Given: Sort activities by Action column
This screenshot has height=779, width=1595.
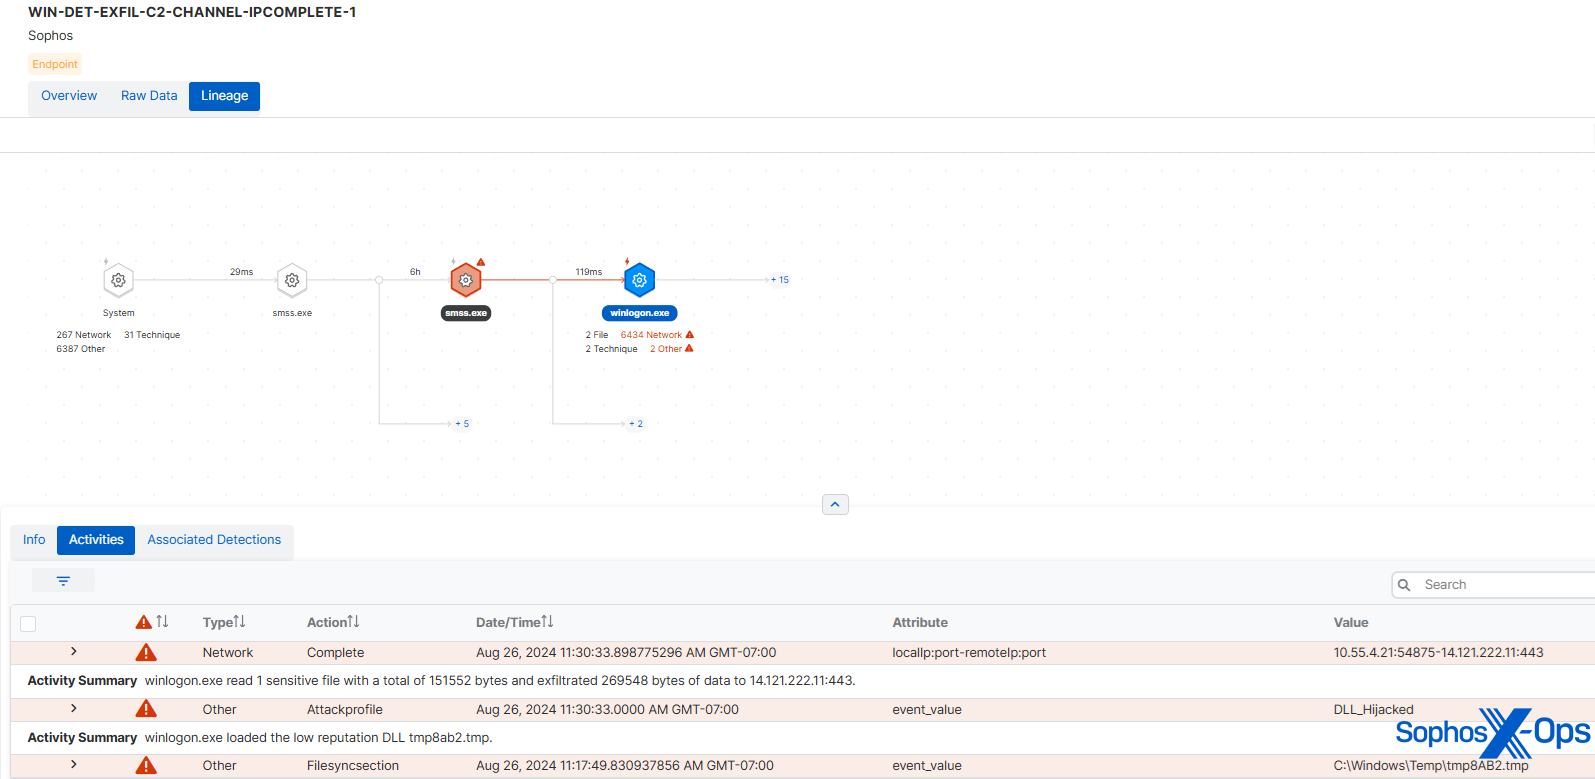Looking at the screenshot, I should click(x=333, y=622).
